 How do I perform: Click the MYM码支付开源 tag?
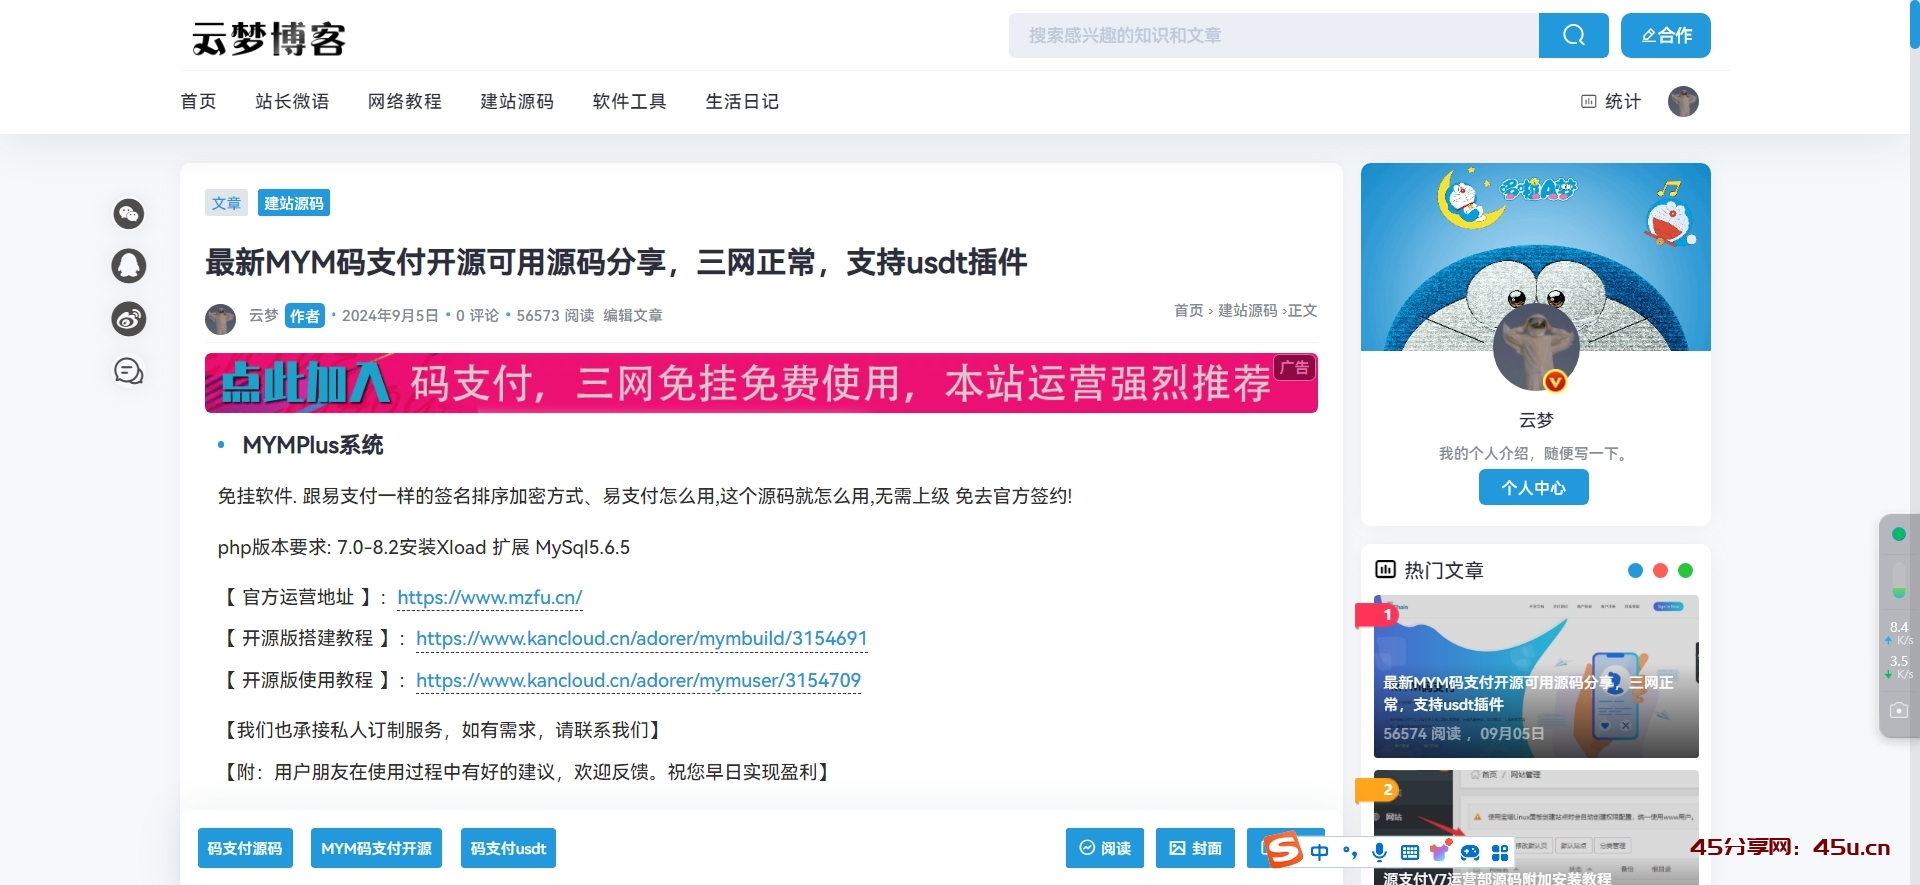[x=376, y=848]
